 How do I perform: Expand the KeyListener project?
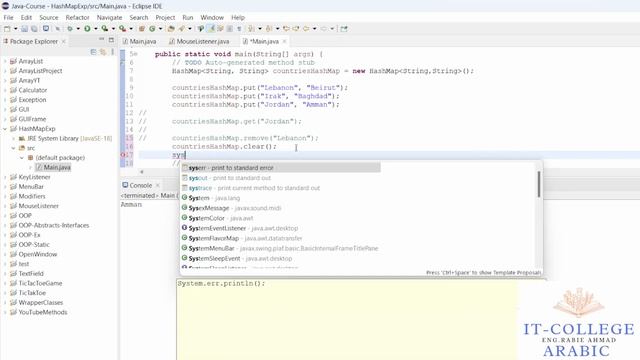point(5,177)
